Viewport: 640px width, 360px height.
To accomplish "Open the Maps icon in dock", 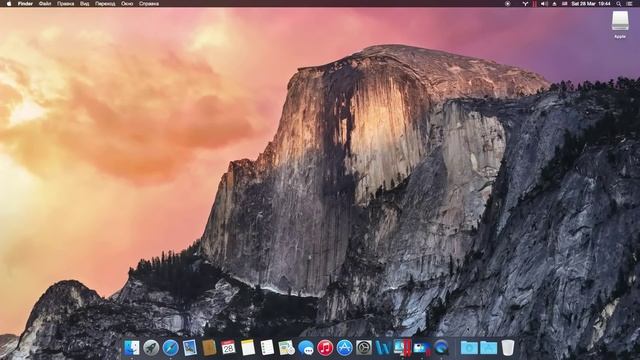I will pyautogui.click(x=287, y=348).
